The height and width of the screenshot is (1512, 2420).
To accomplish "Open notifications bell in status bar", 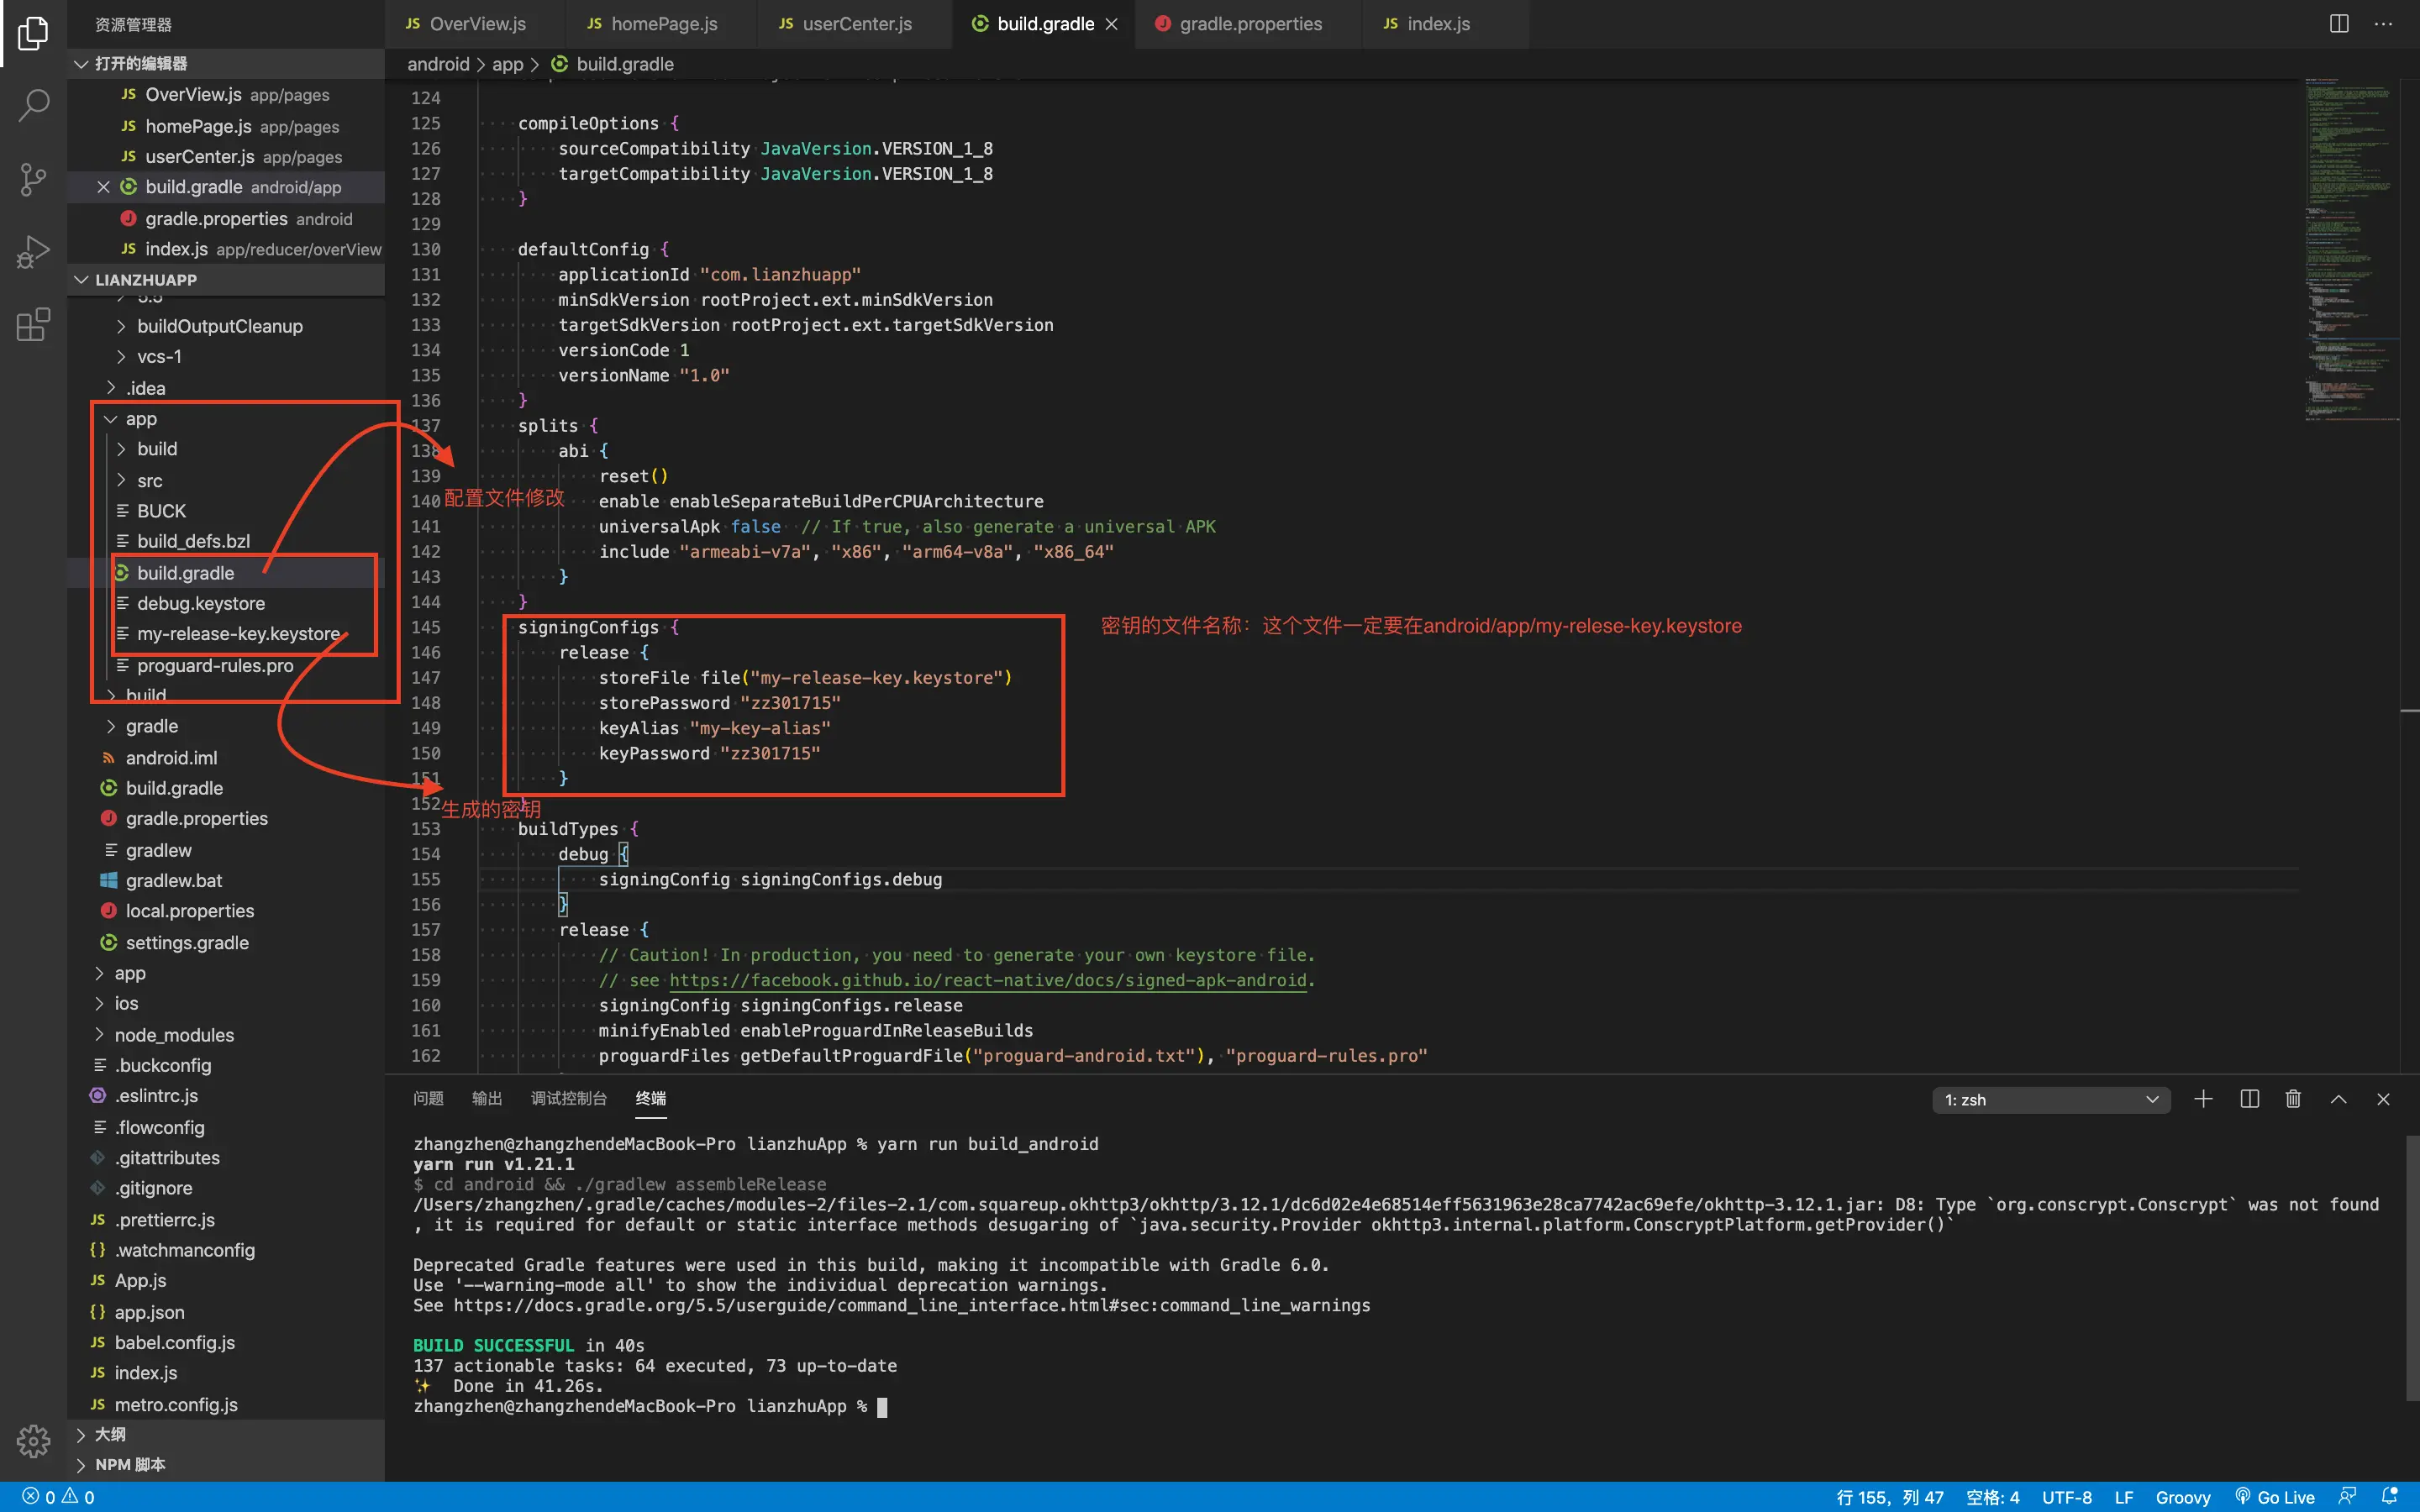I will [2390, 1497].
